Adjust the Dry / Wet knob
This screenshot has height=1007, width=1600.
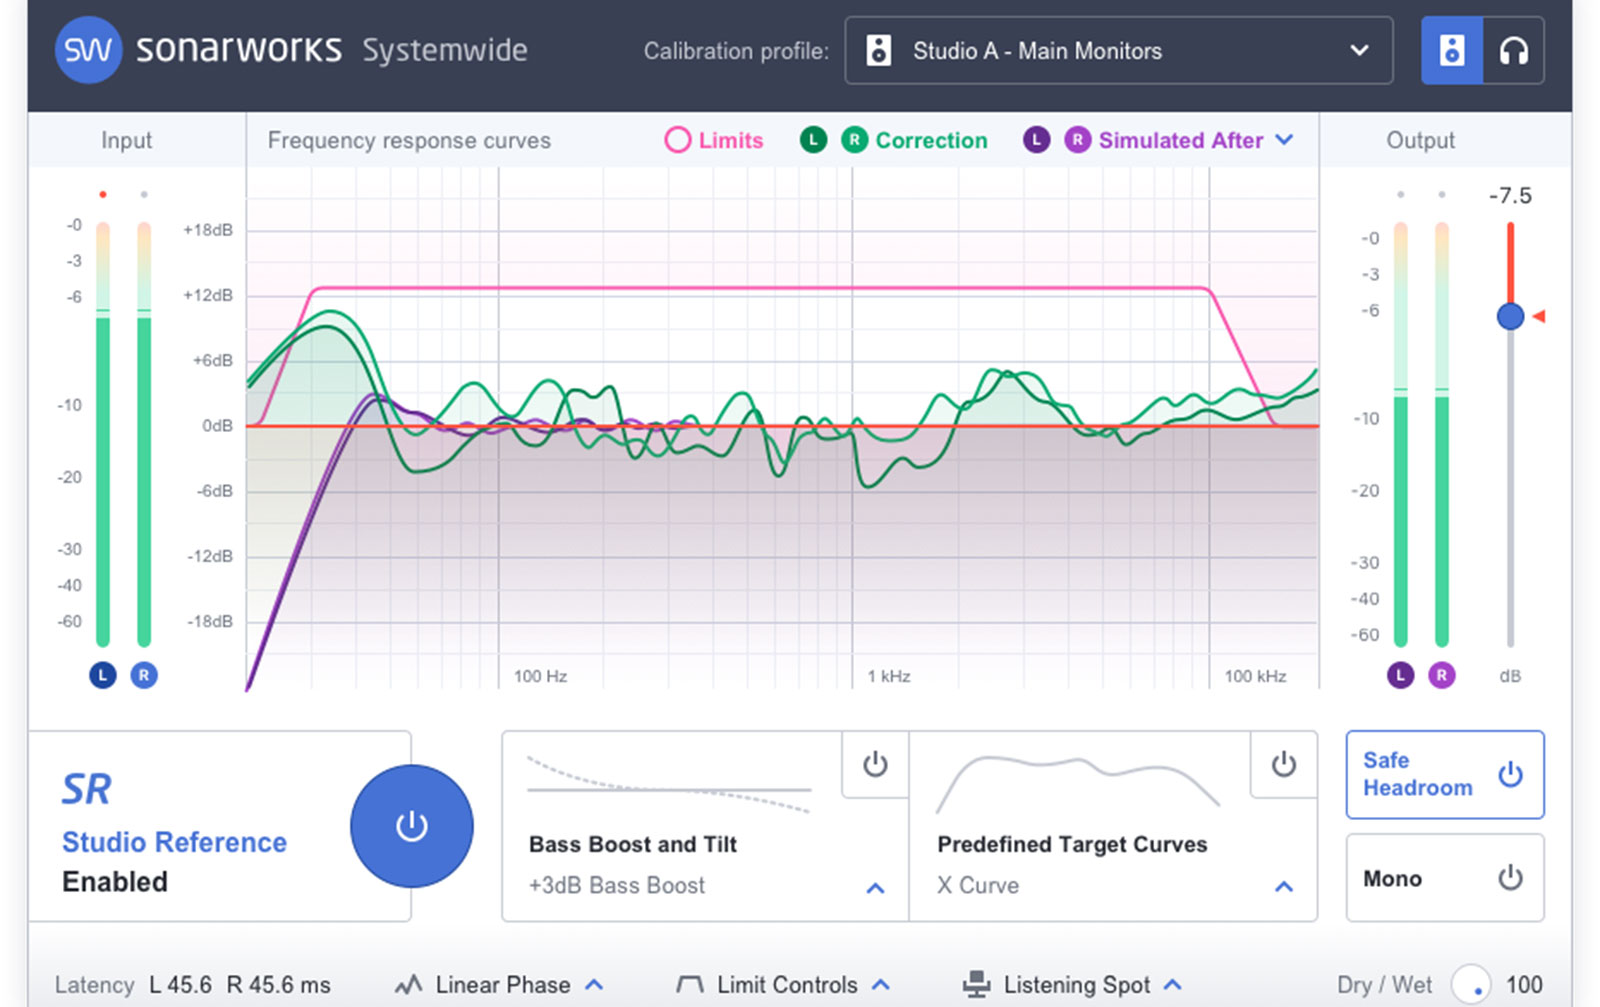(x=1471, y=985)
